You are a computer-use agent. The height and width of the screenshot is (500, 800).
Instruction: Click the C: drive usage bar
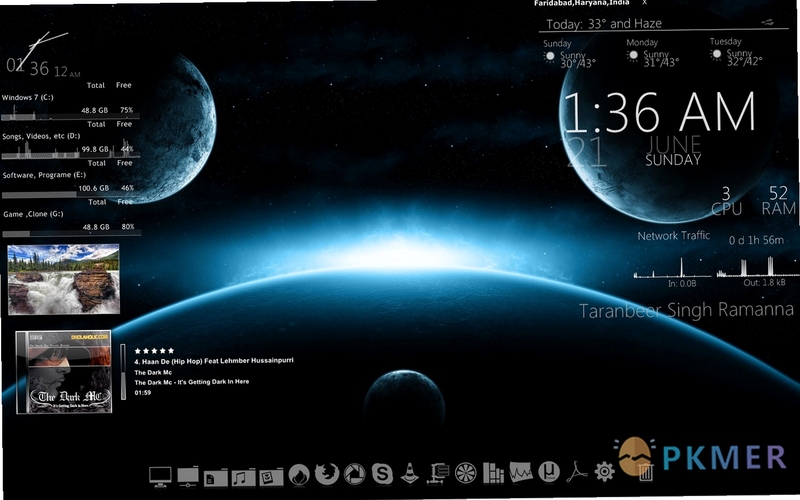coord(70,118)
